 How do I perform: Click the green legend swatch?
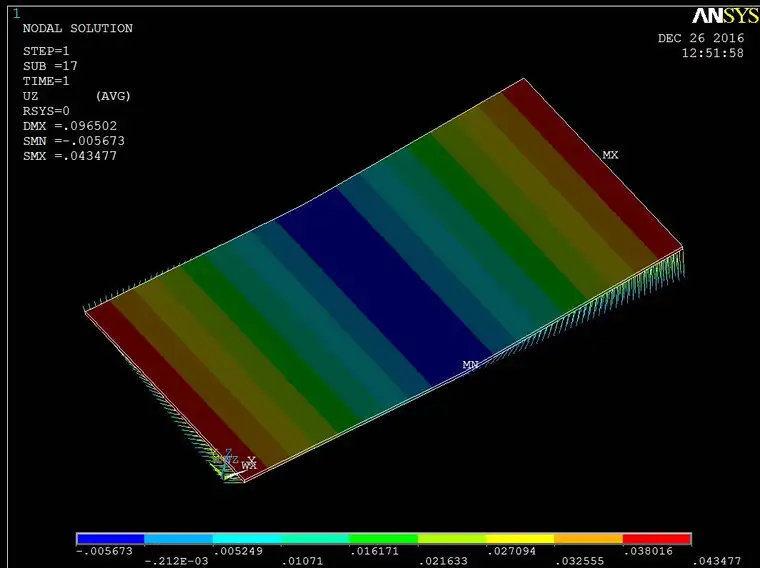(383, 539)
